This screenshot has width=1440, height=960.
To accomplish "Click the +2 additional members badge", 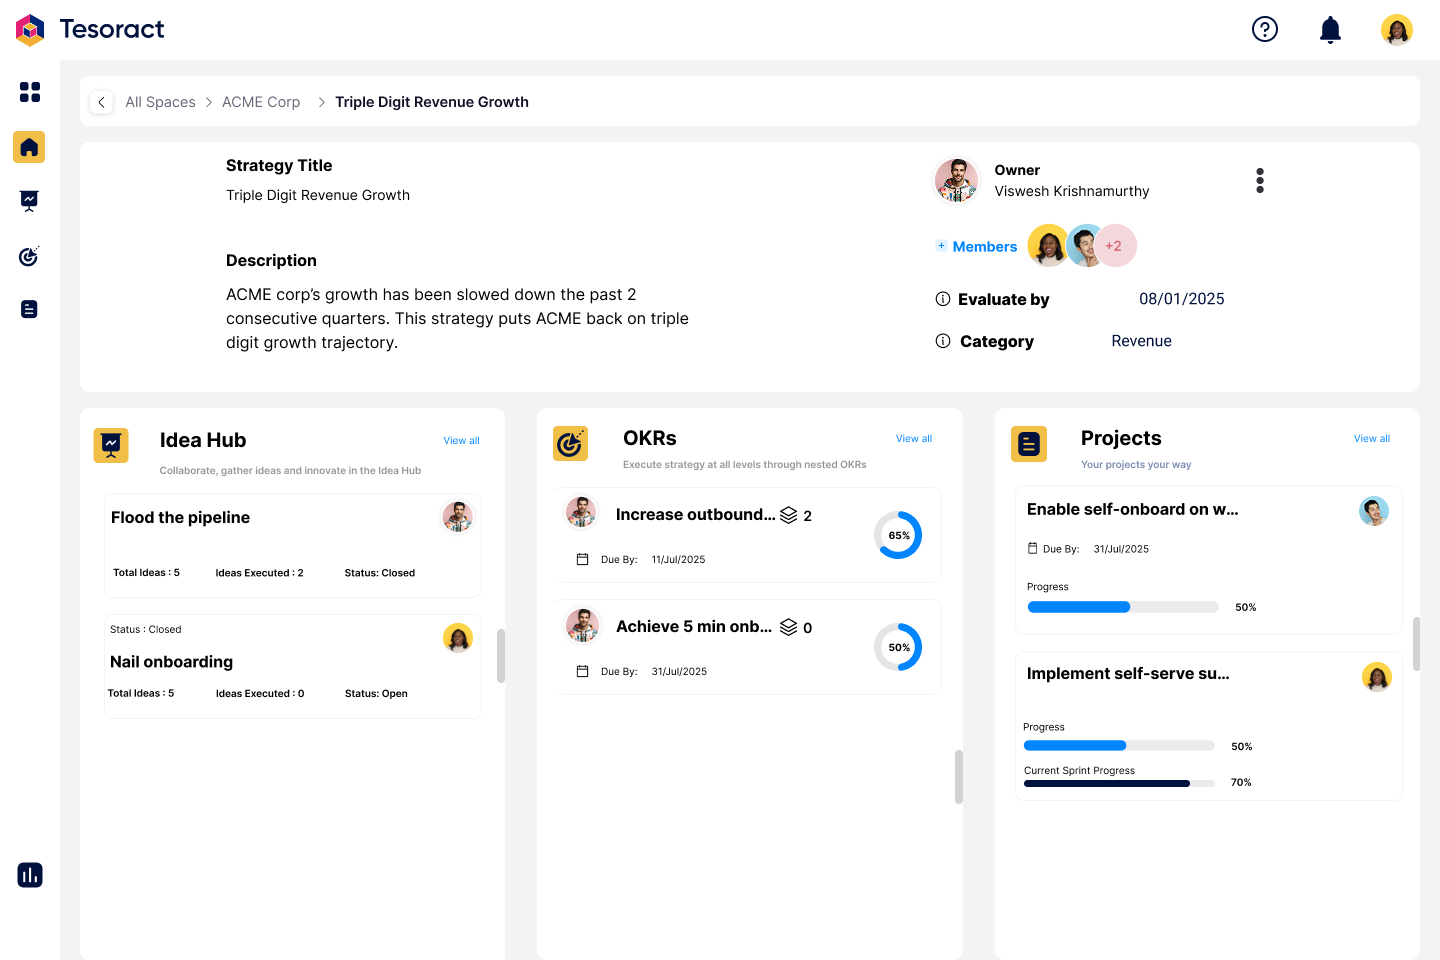I will 1114,246.
